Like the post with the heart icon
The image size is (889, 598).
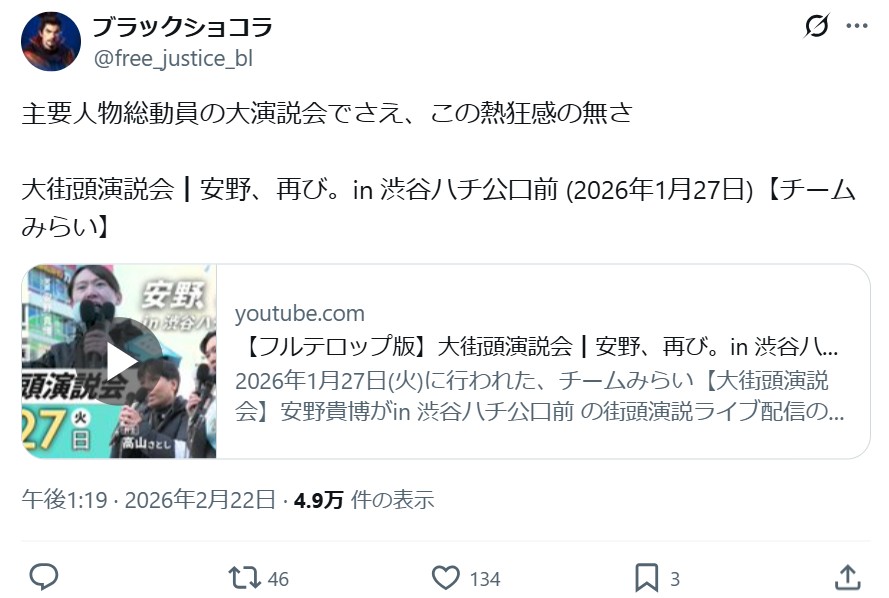(446, 578)
